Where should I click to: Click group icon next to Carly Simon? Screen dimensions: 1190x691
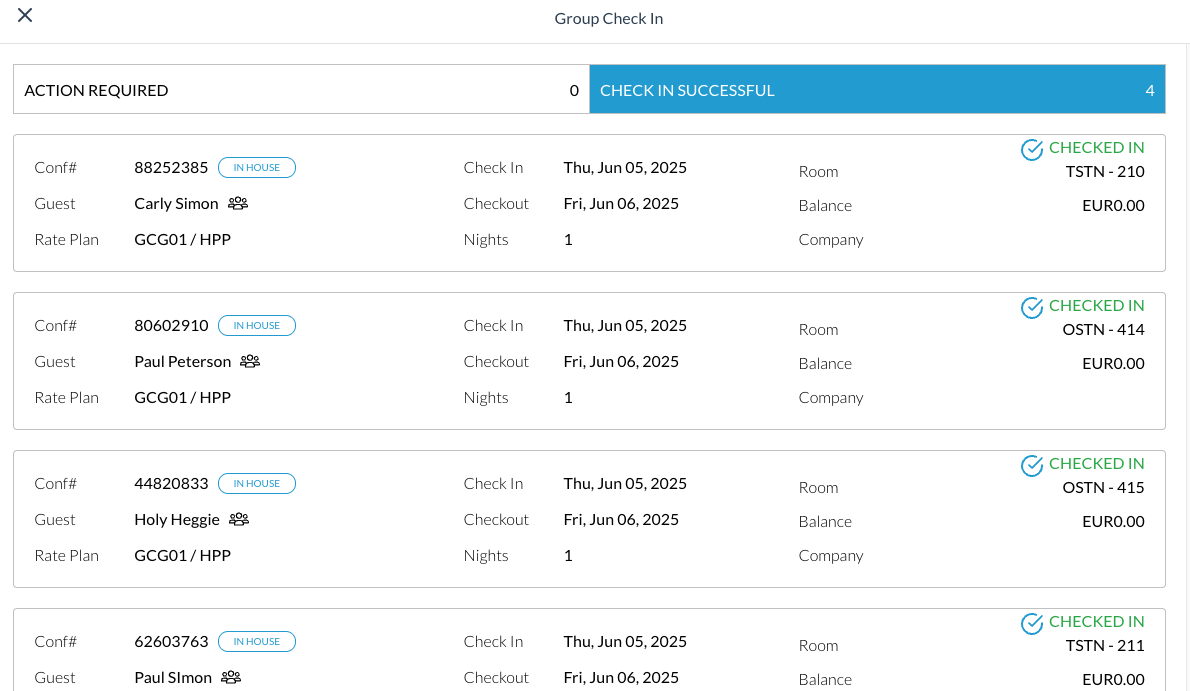(x=238, y=203)
